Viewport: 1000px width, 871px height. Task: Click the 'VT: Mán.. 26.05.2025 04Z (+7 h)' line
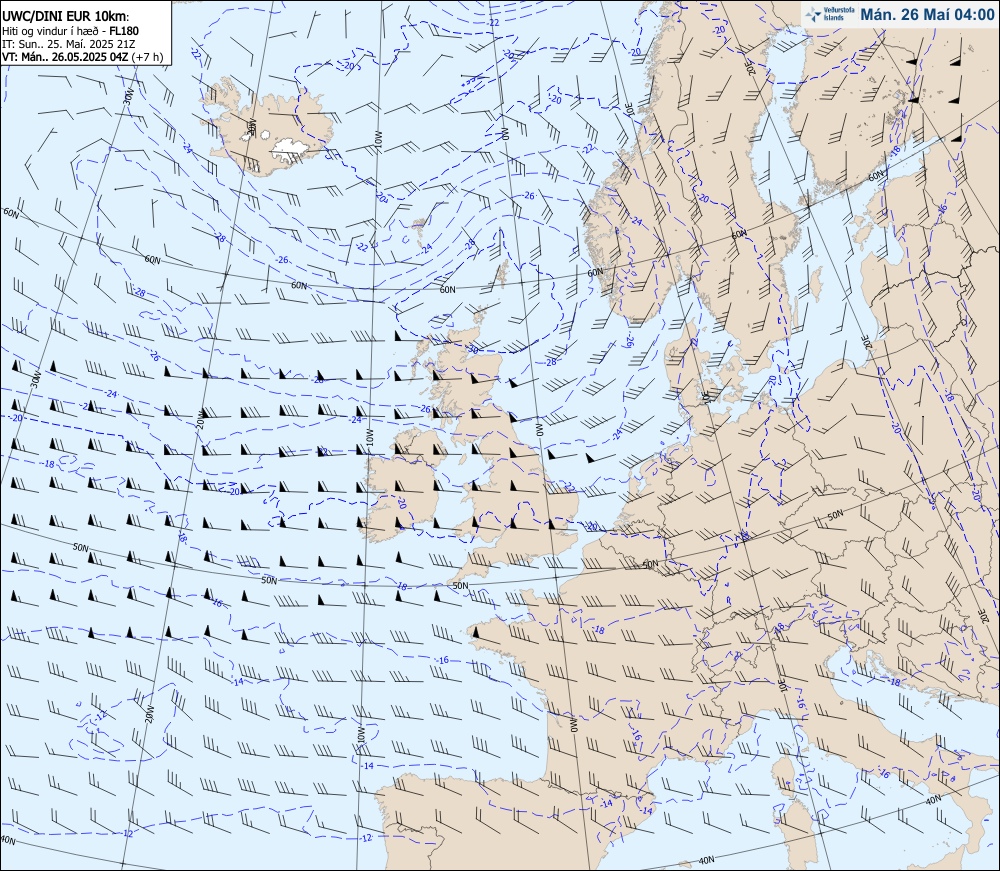[x=82, y=56]
